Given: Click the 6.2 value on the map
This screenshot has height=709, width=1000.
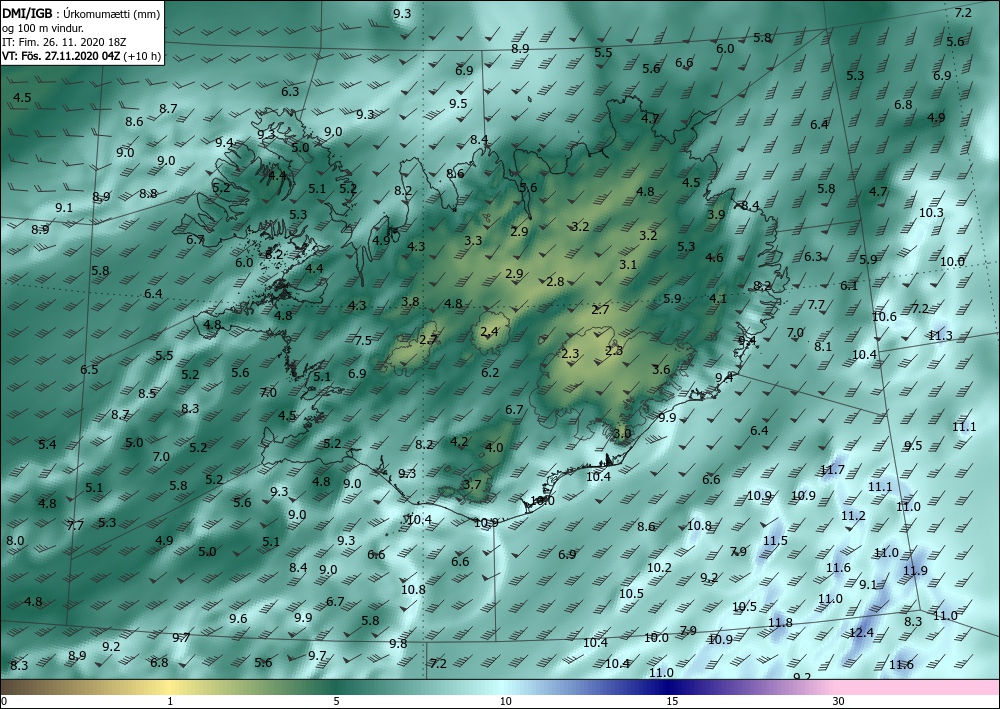Looking at the screenshot, I should 490,372.
